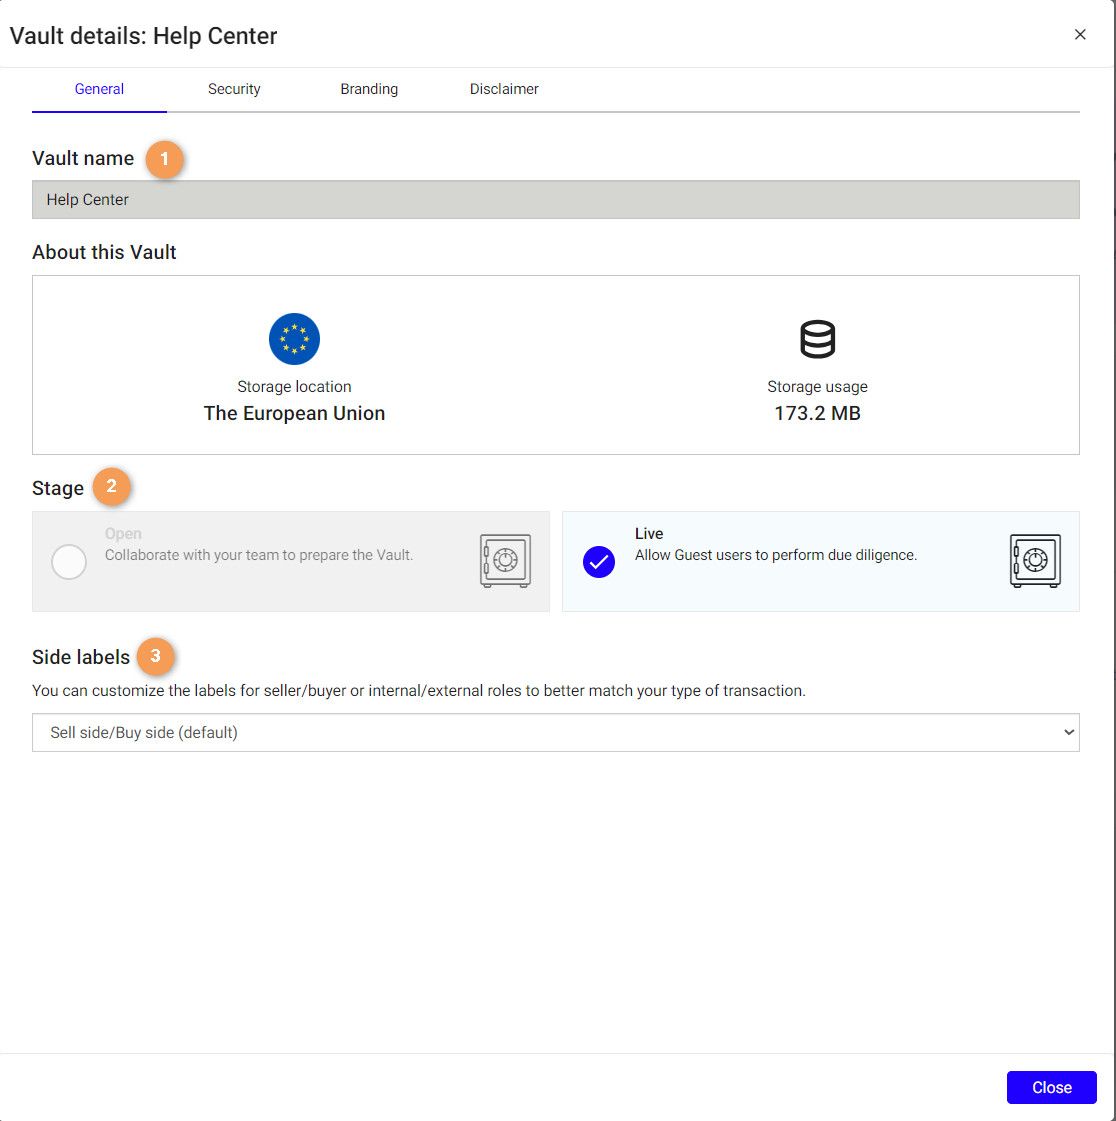
Task: Select the Live stage checked radio button
Action: [599, 562]
